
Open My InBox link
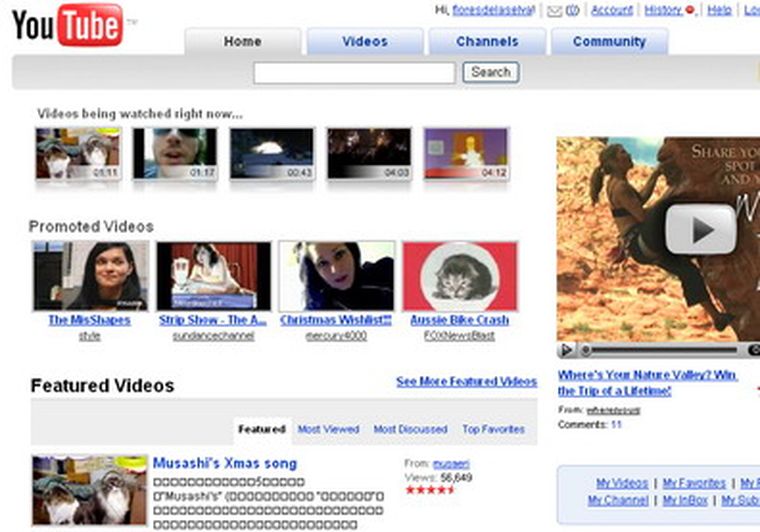(x=685, y=500)
